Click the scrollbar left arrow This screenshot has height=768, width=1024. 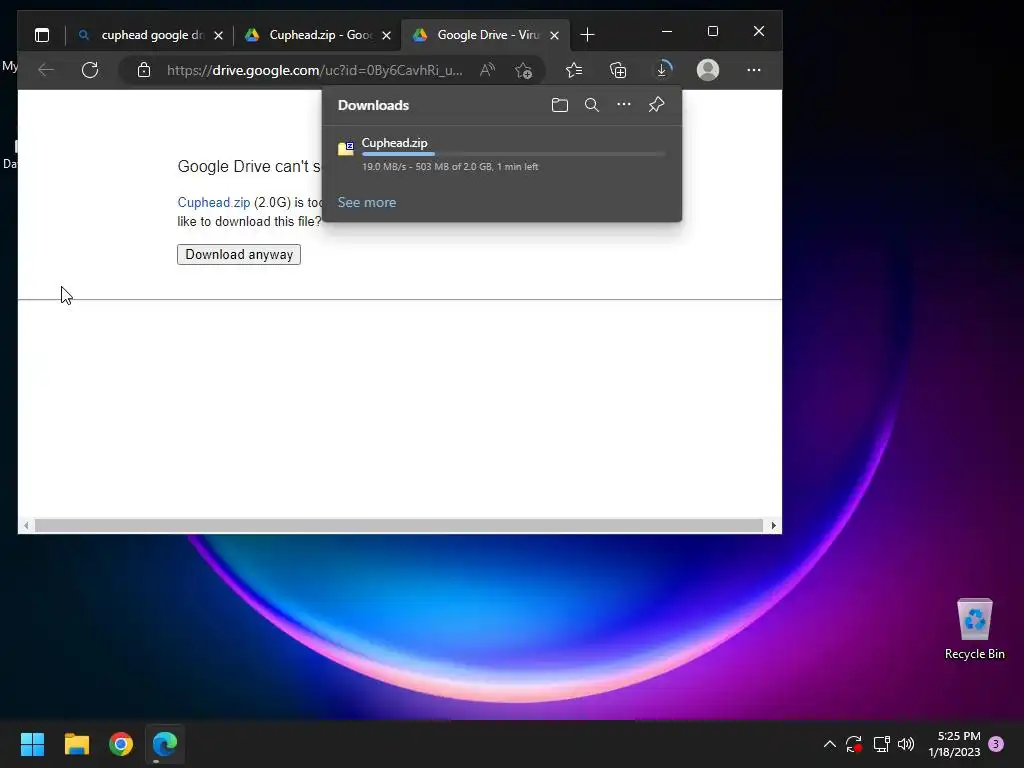(x=25, y=526)
